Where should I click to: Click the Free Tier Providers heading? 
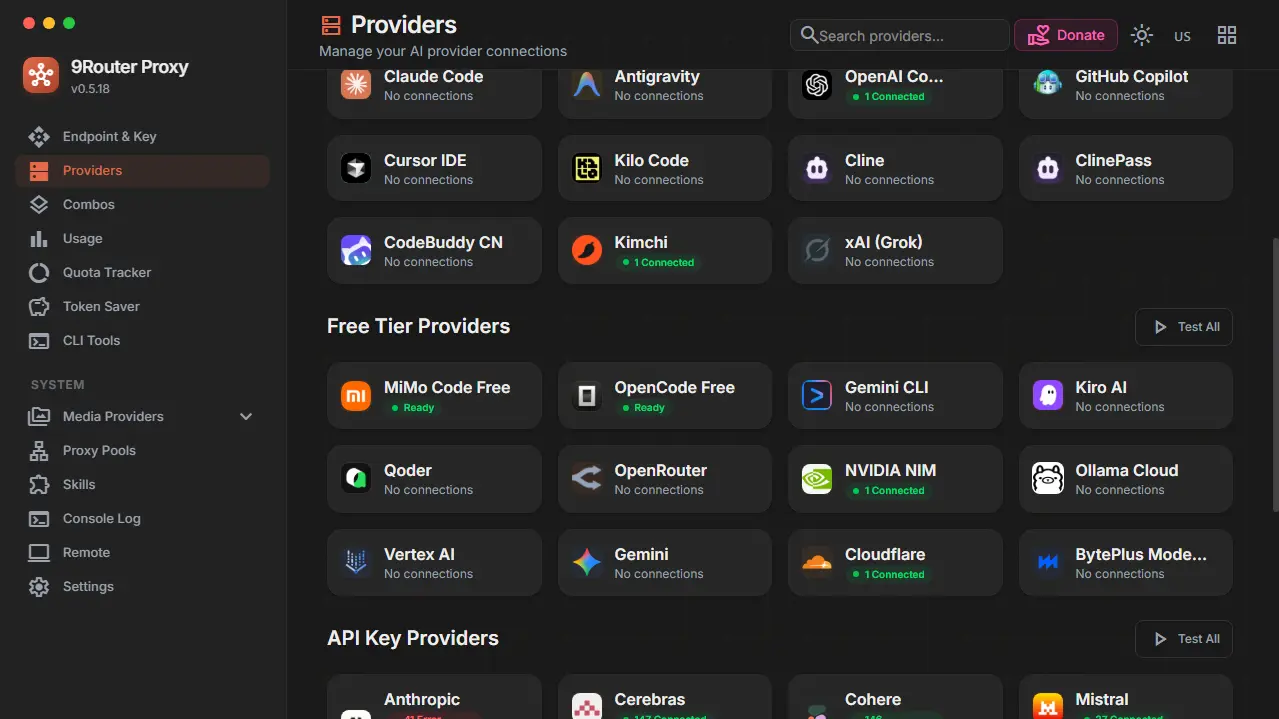(x=418, y=326)
